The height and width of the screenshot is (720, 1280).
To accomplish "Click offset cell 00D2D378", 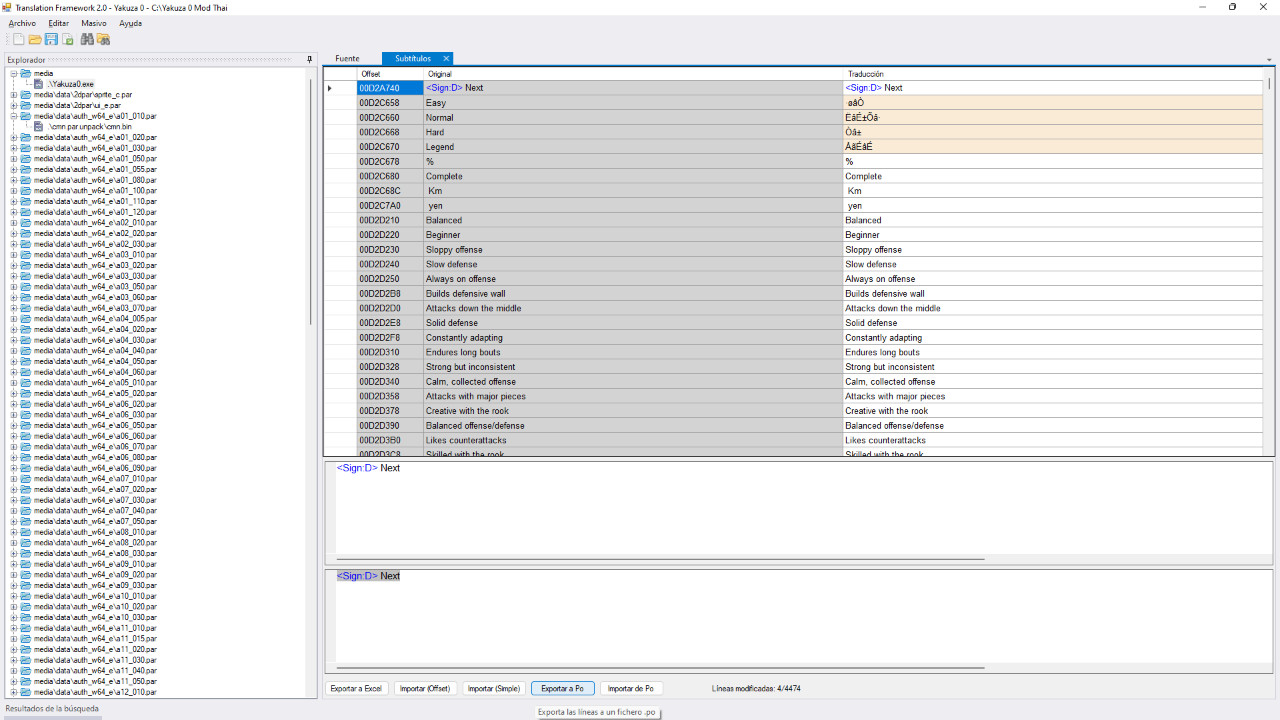I will [x=390, y=411].
